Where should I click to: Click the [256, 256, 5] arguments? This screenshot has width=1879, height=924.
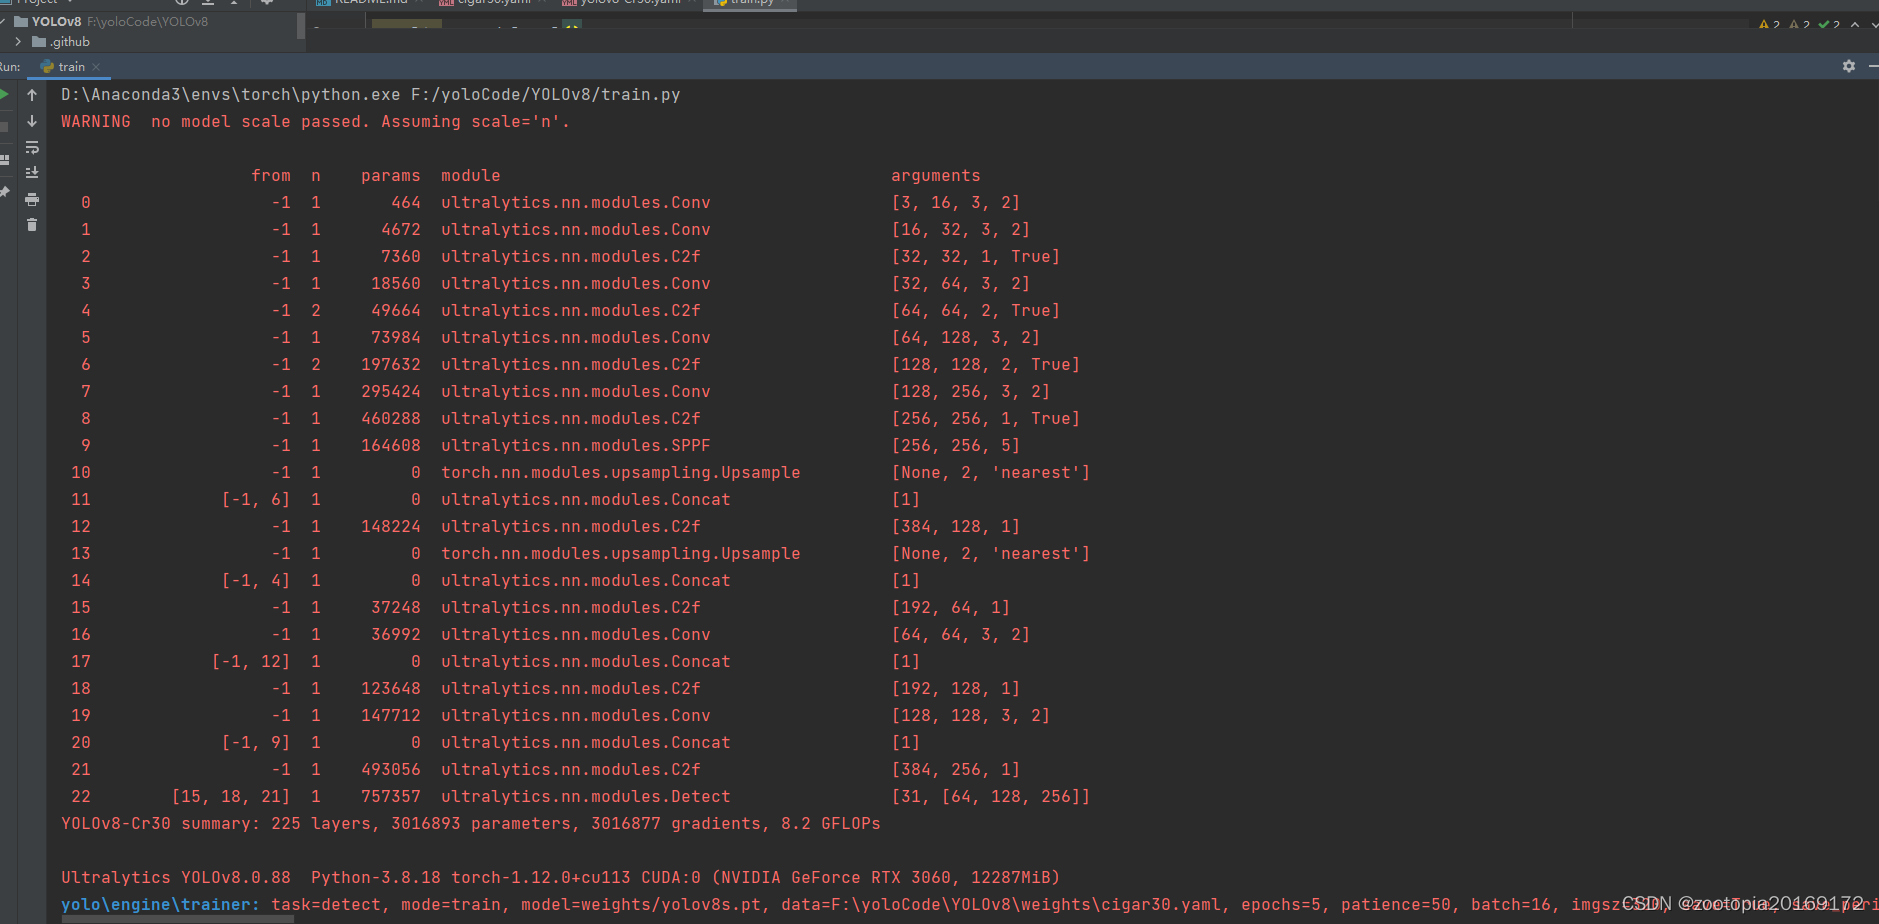coord(956,446)
